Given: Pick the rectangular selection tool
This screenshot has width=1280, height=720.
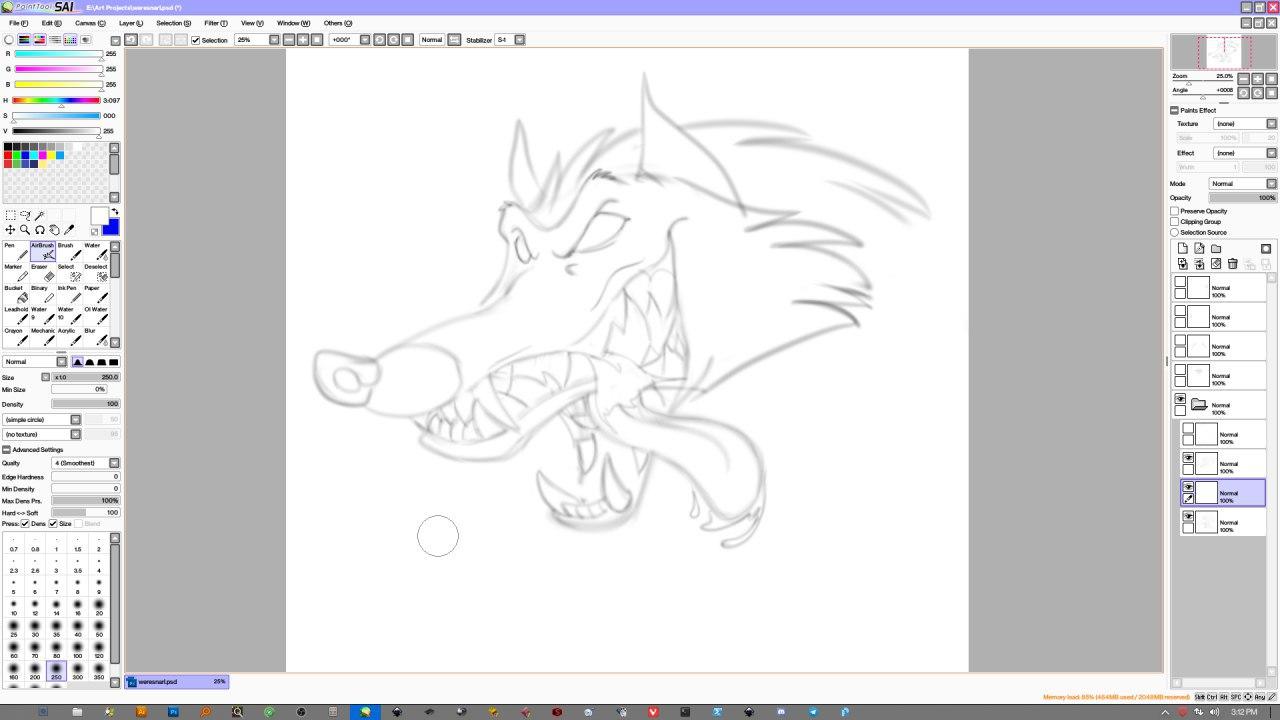Looking at the screenshot, I should pos(10,216).
